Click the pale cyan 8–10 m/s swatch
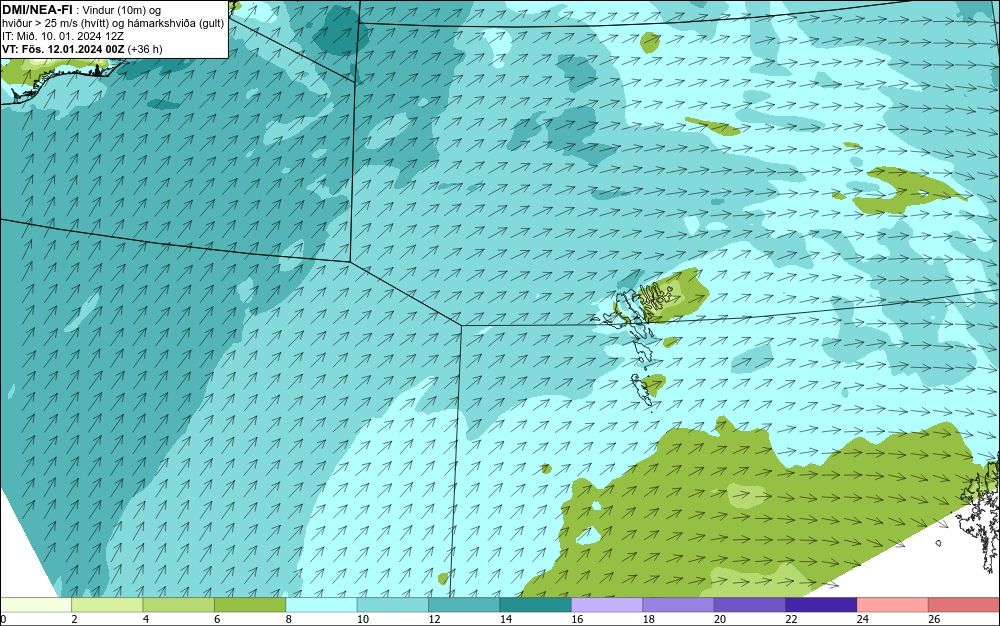 pyautogui.click(x=321, y=605)
